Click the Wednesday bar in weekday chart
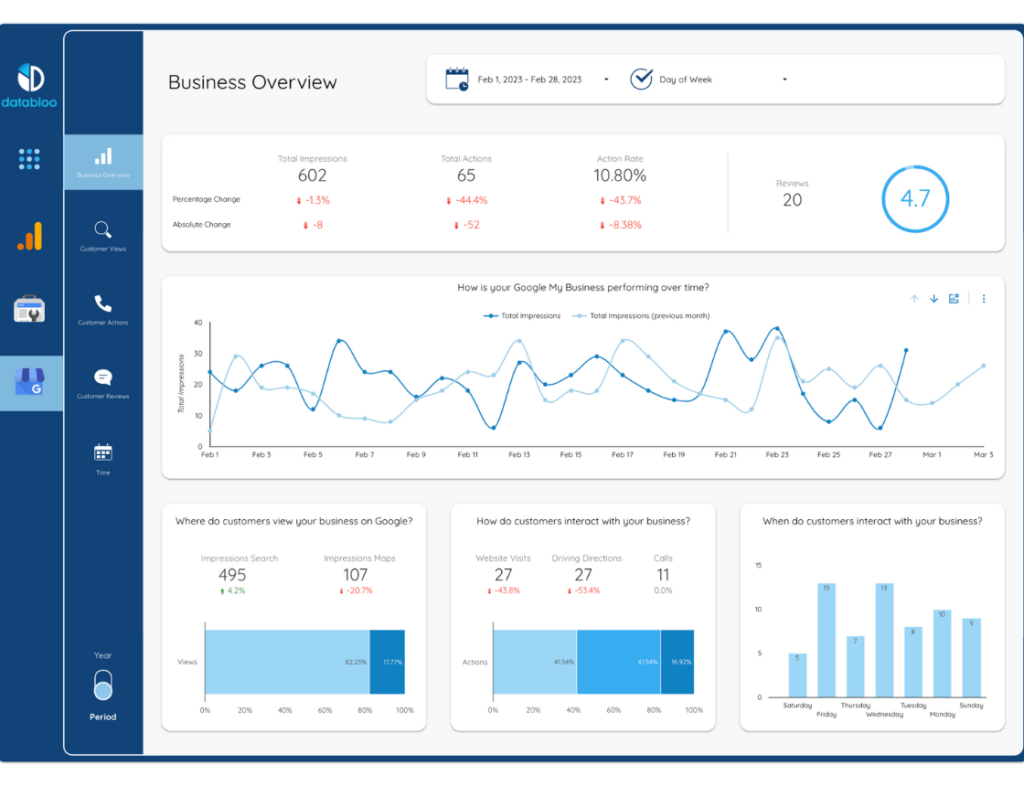1024x786 pixels. [x=884, y=640]
